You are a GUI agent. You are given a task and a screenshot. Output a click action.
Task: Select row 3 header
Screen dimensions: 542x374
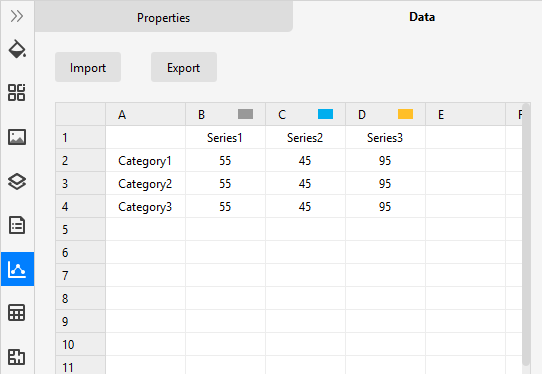pyautogui.click(x=81, y=184)
